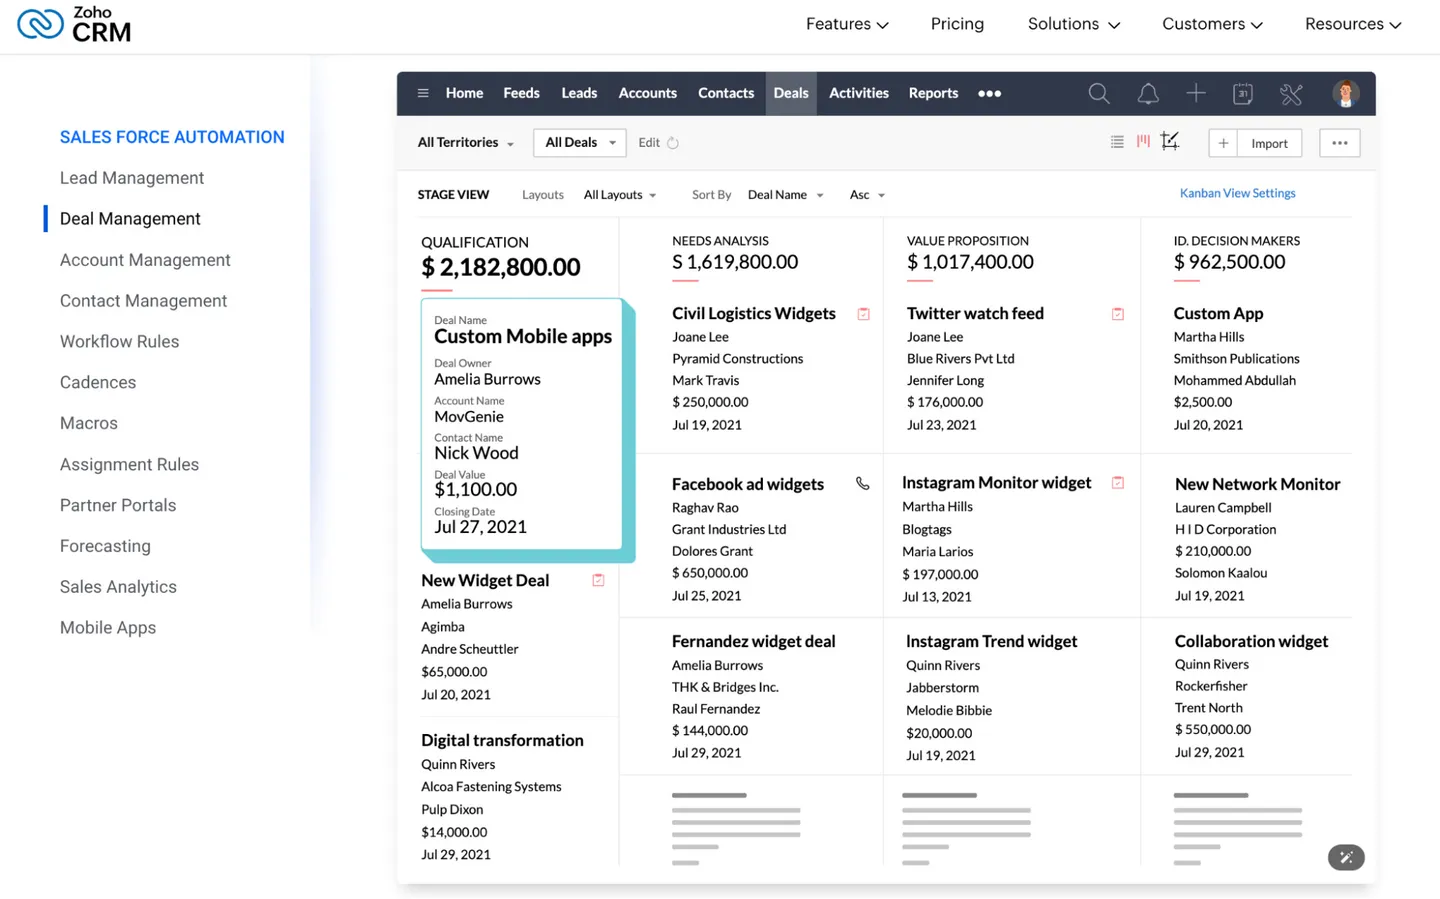
Task: Open the Fernandez widget deal
Action: 753,641
